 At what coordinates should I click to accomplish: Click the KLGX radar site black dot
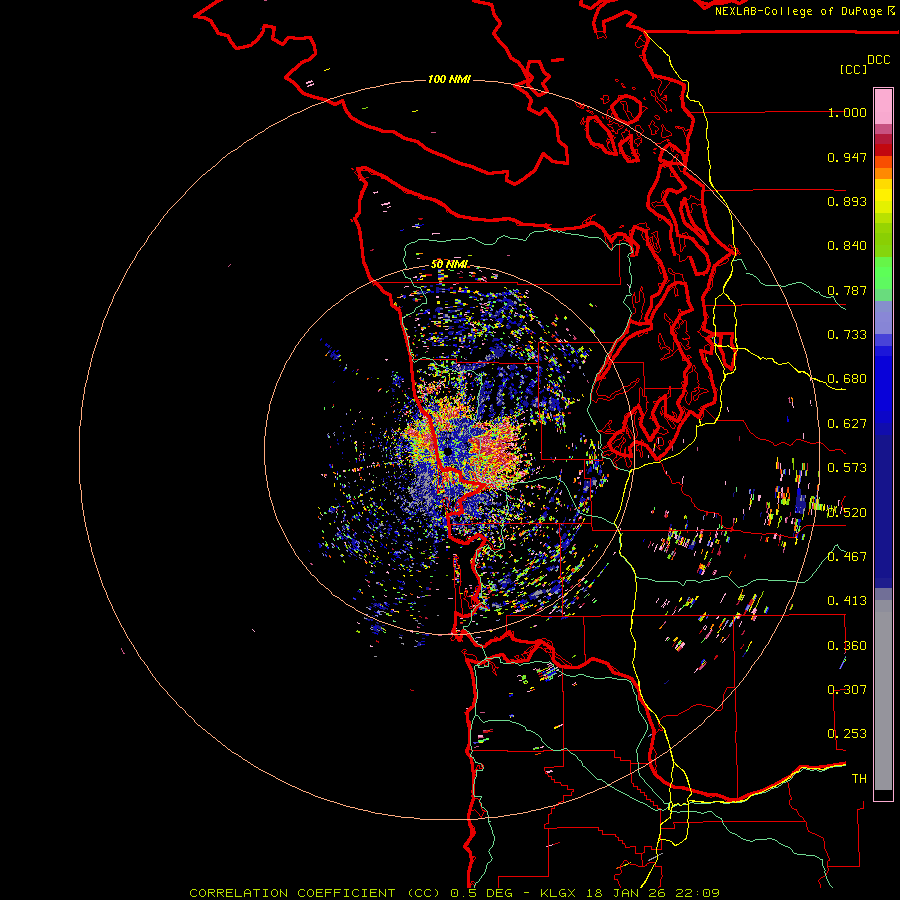tap(448, 452)
